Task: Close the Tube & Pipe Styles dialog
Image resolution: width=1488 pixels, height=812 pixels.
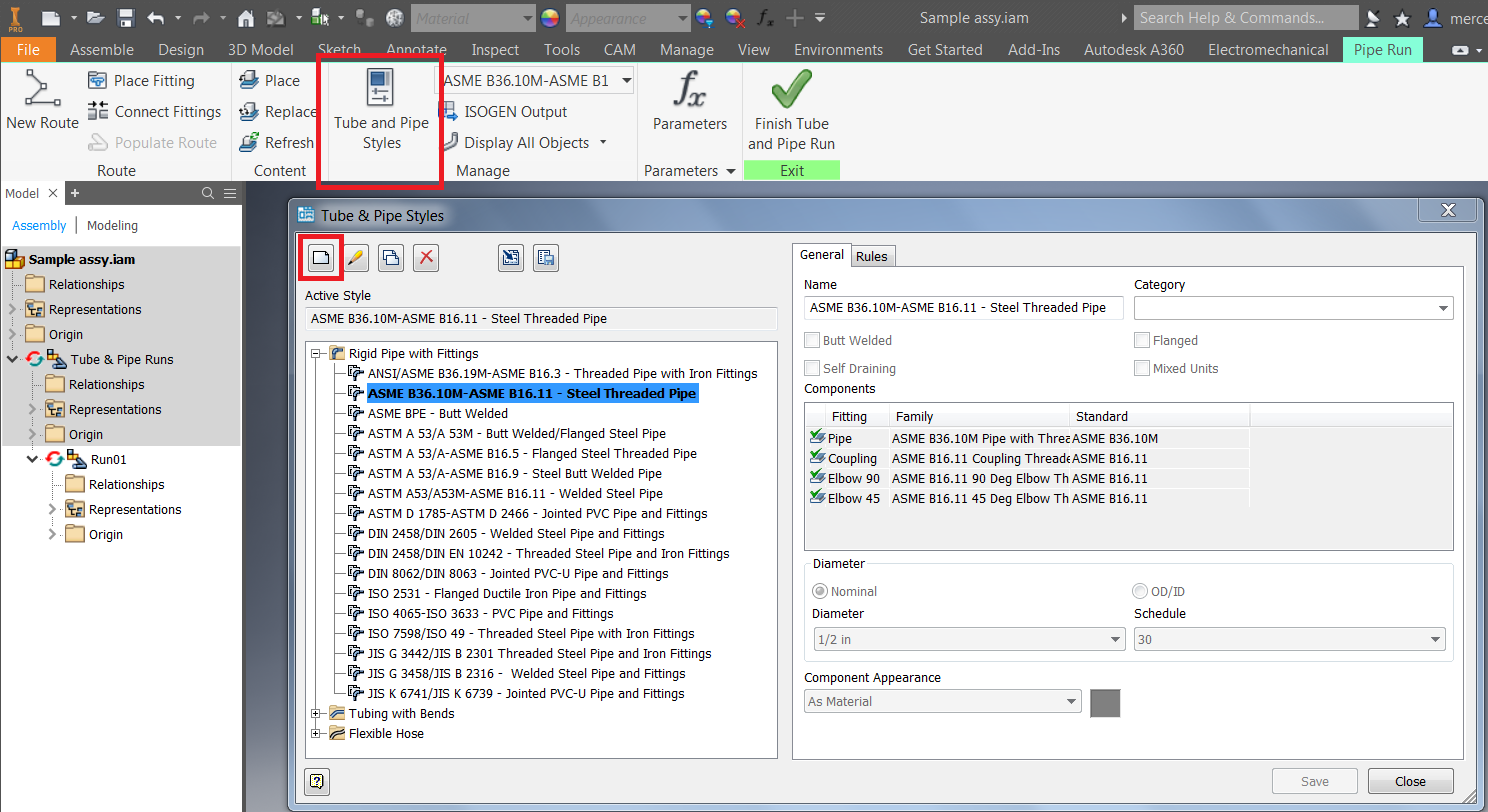Action: pos(1410,781)
